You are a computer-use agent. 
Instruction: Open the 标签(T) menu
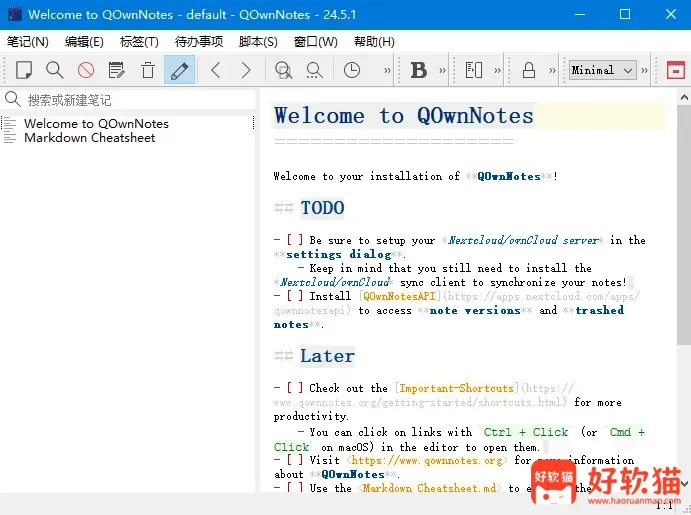(139, 42)
